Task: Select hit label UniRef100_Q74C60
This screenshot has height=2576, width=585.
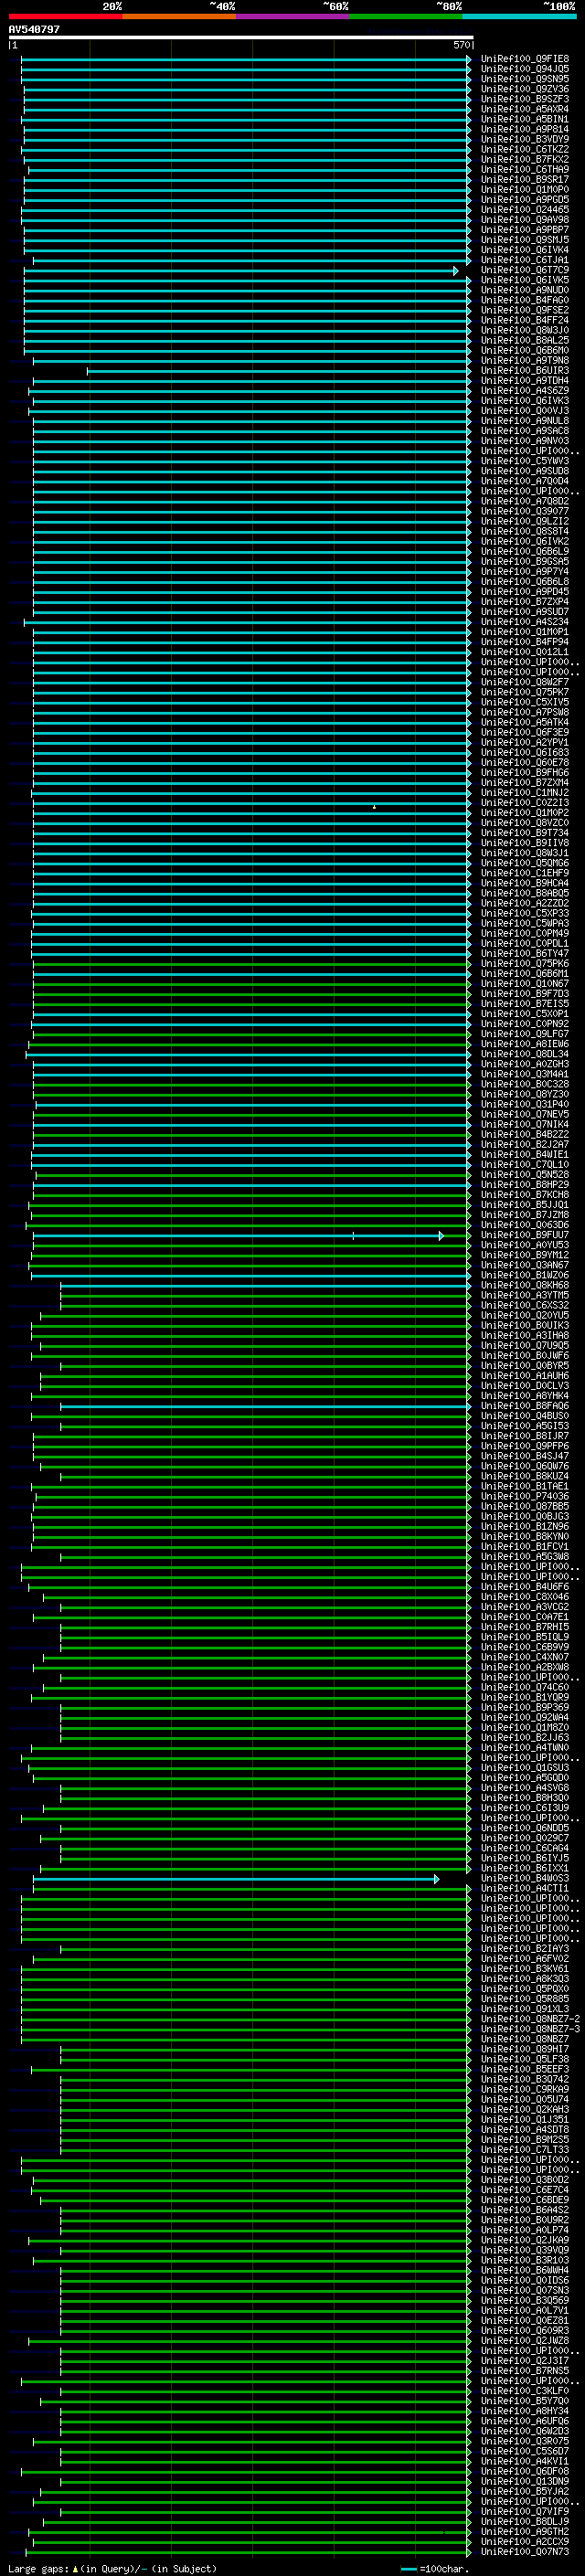Action: tap(525, 1687)
